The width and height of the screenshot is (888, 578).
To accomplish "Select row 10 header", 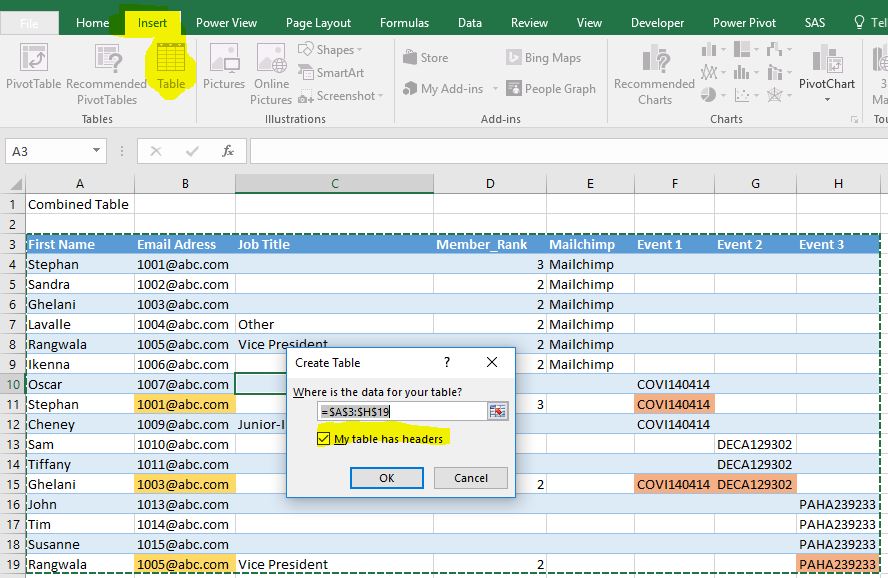I will click(x=12, y=384).
